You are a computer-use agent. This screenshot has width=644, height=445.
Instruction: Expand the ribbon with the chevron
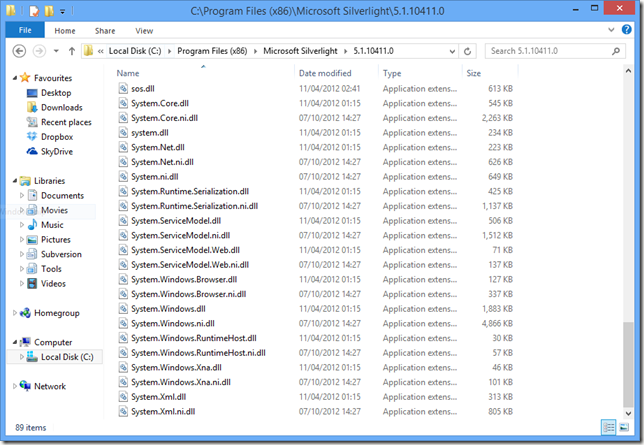(611, 30)
